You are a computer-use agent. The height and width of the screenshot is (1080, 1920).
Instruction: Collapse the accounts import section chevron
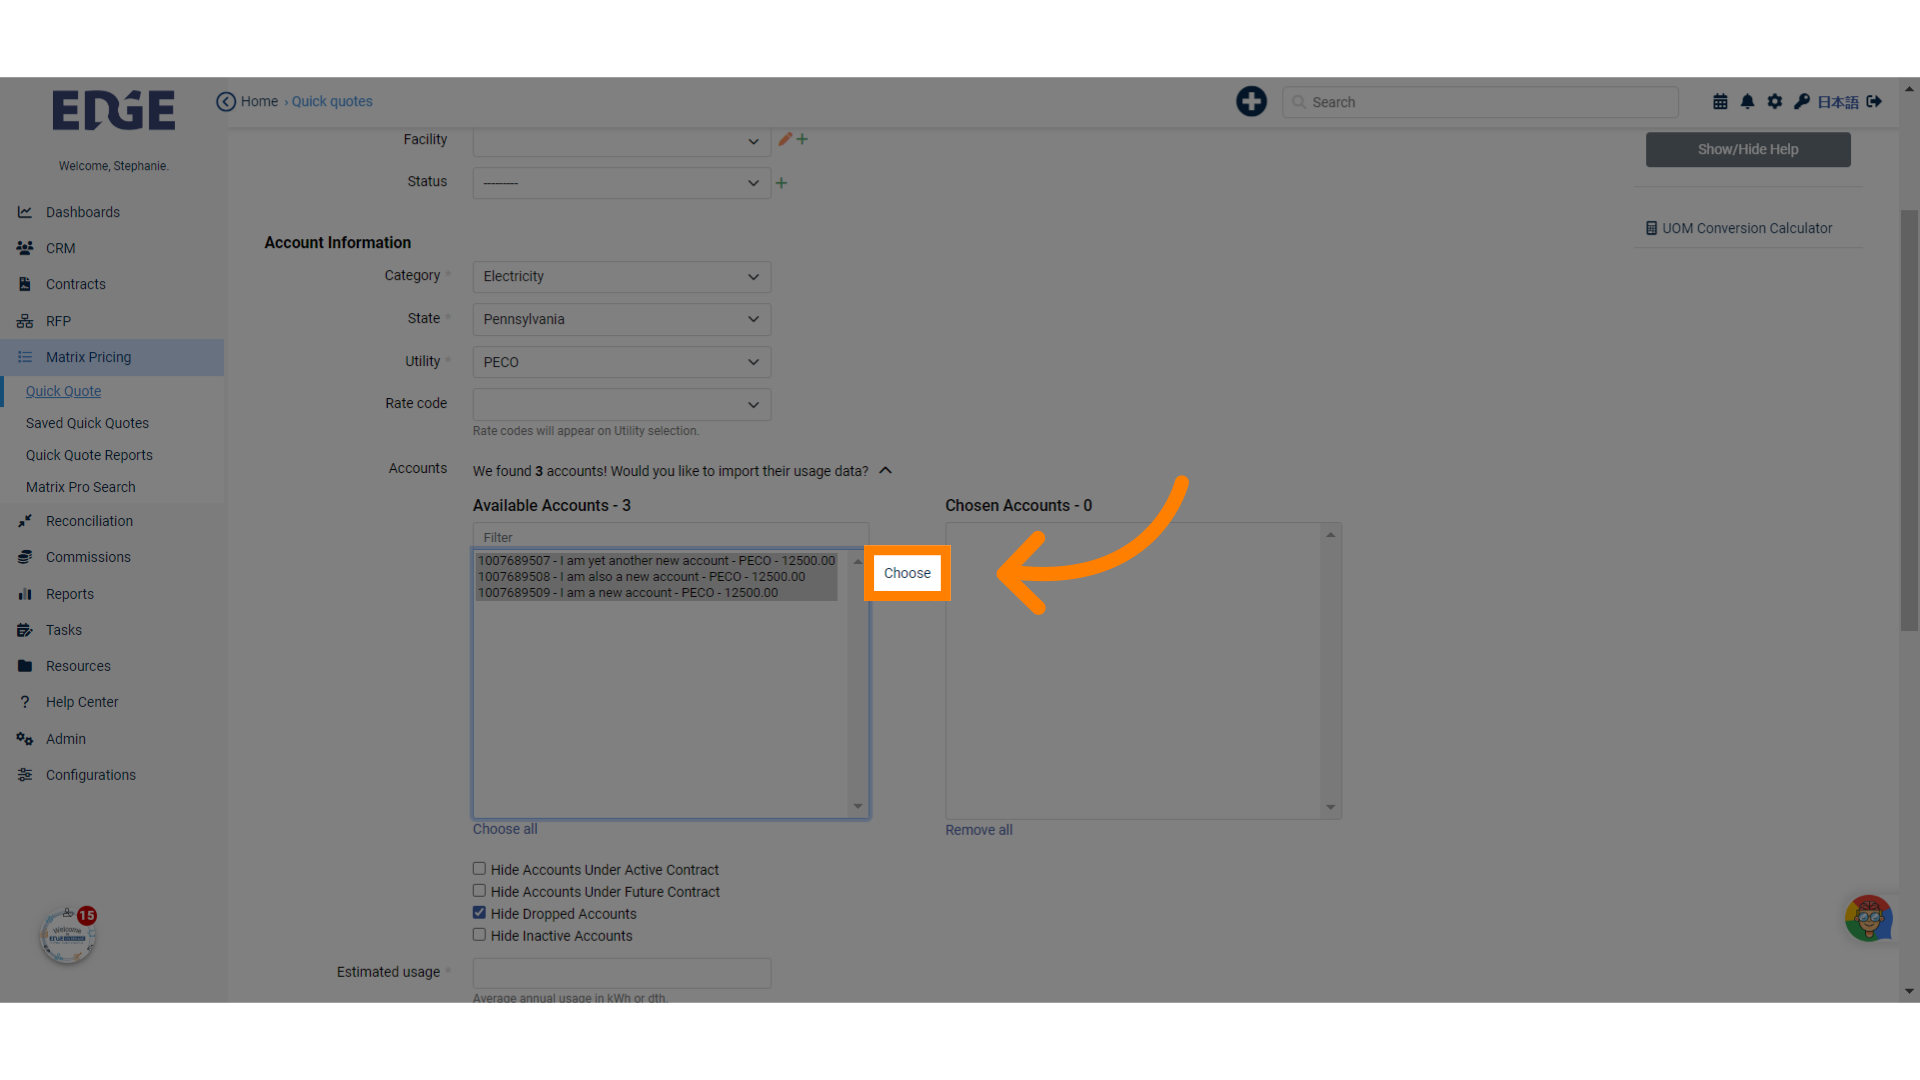pos(885,470)
